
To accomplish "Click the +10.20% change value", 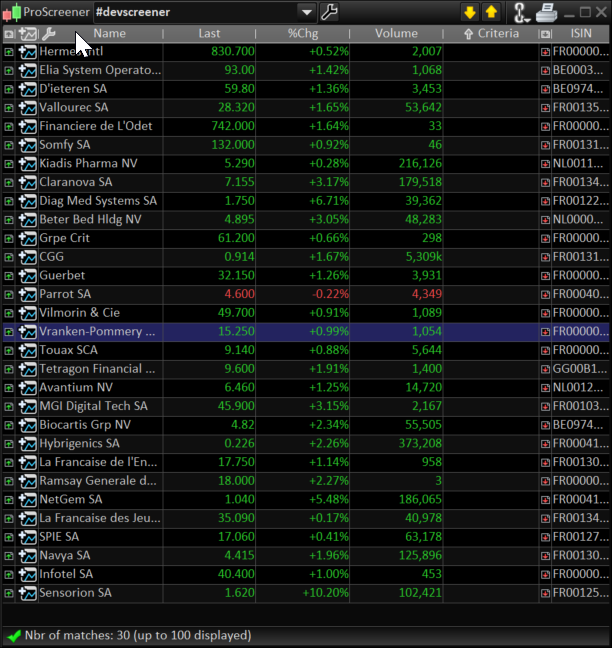I will (x=326, y=593).
